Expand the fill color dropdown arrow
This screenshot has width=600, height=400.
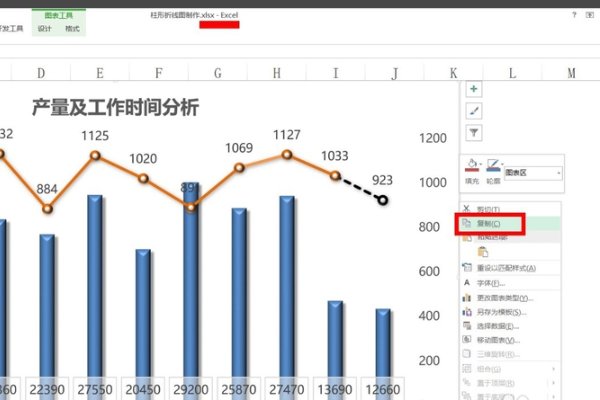481,164
